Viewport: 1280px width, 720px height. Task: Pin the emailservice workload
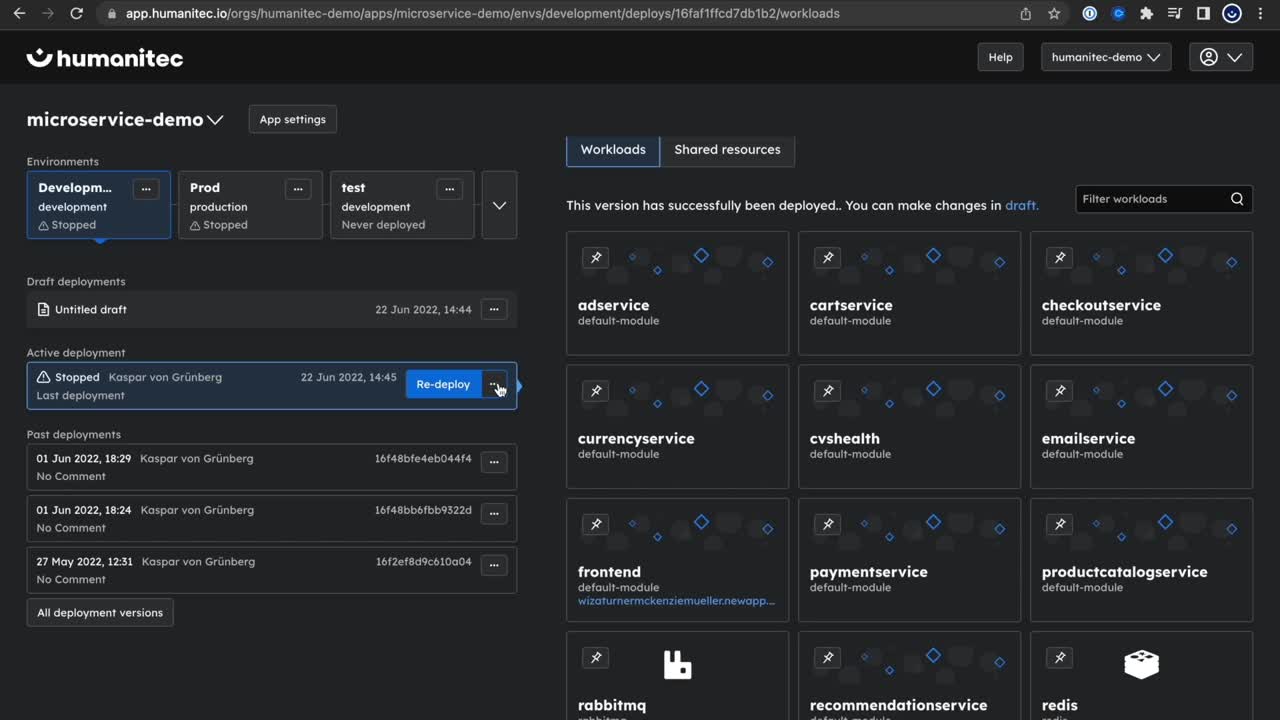click(x=1059, y=390)
